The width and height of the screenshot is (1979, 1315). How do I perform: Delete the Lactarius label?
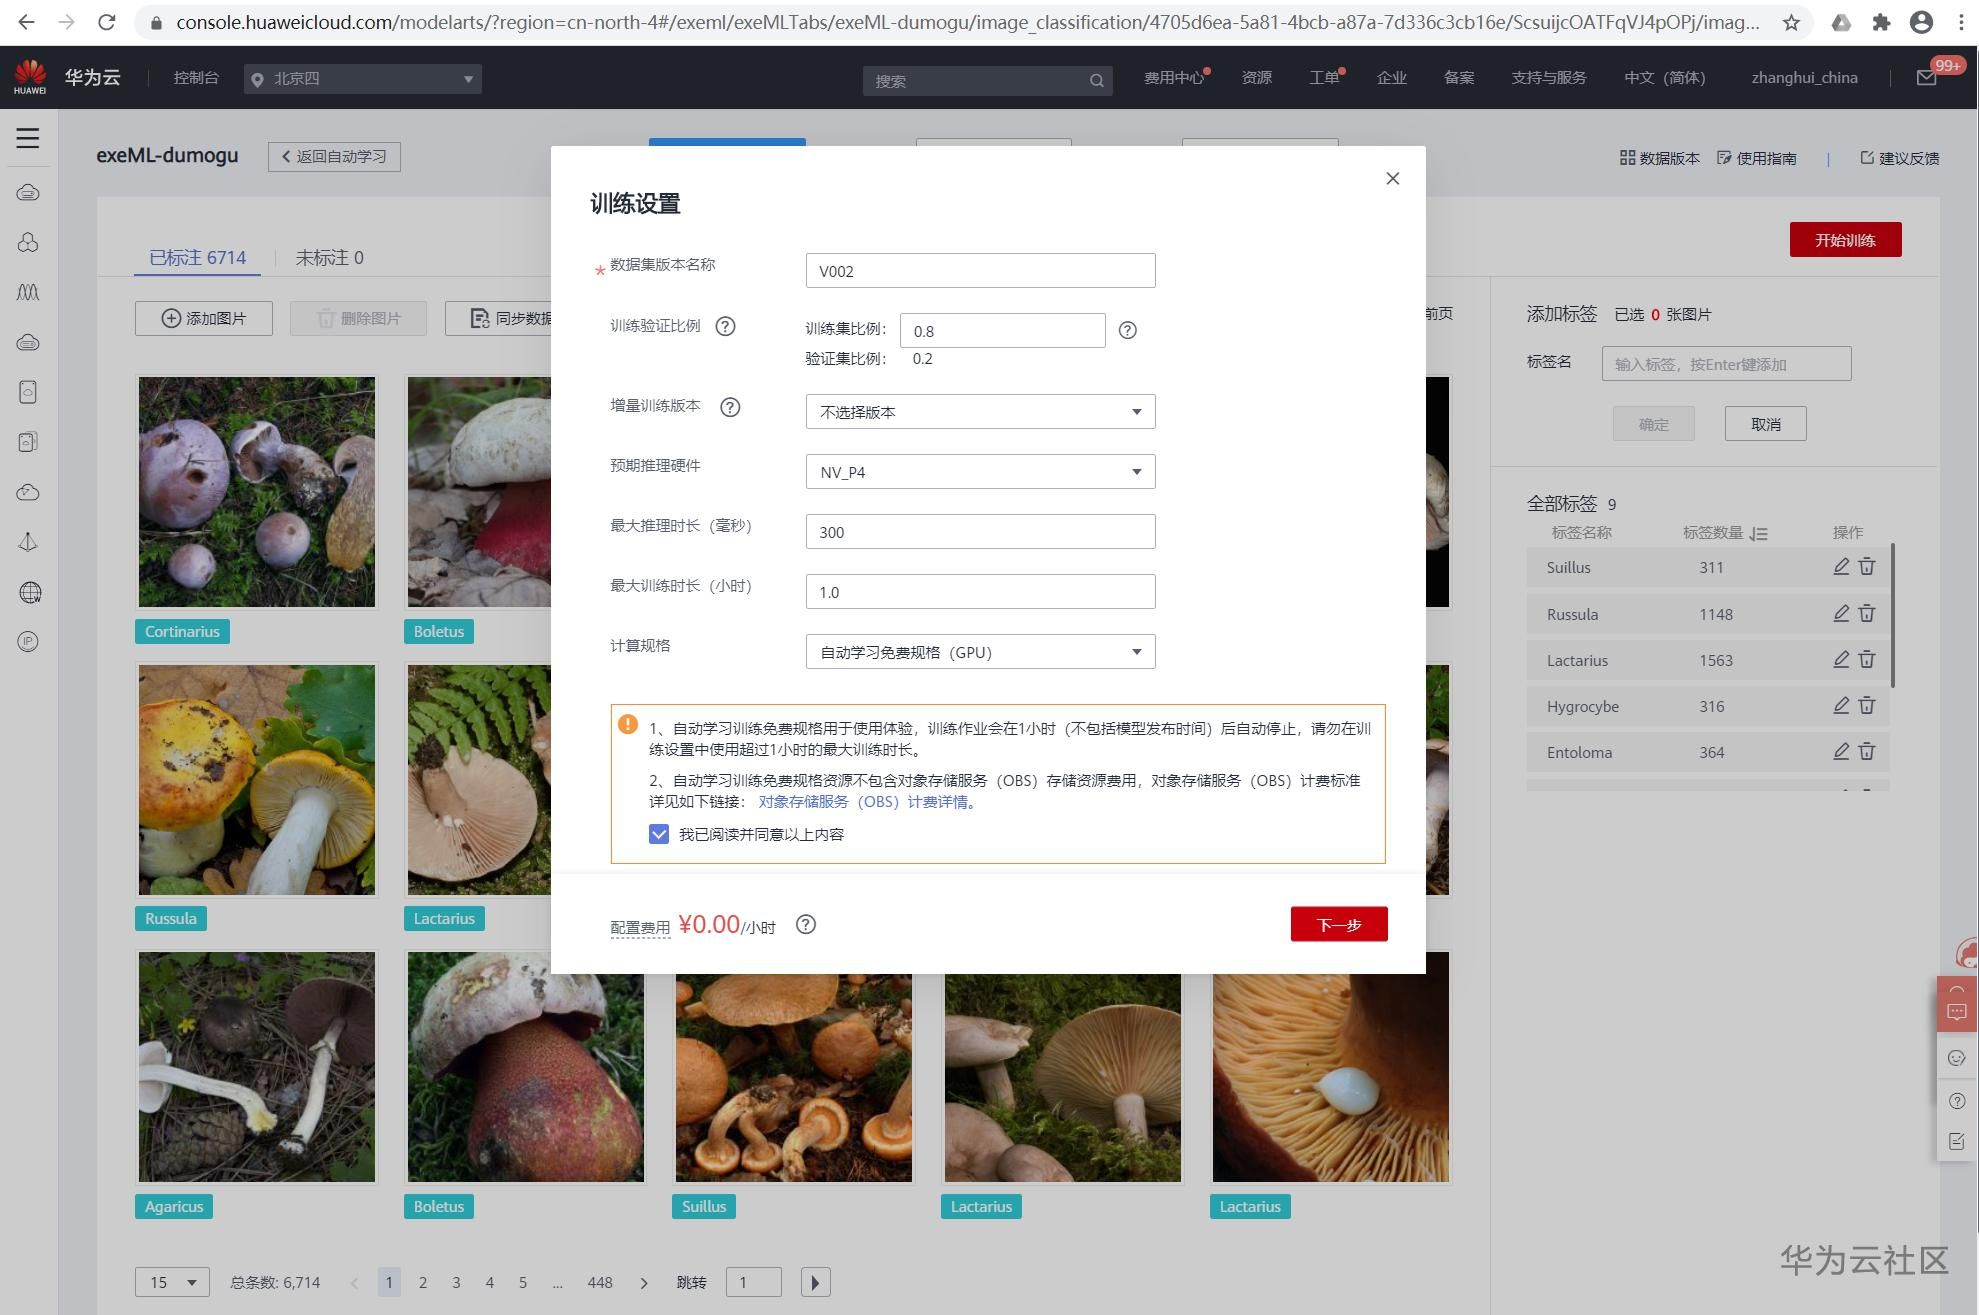click(x=1867, y=660)
